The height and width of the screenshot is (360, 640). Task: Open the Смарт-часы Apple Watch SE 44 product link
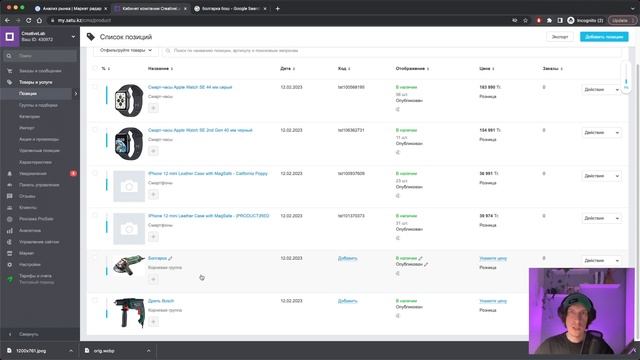pyautogui.click(x=190, y=87)
